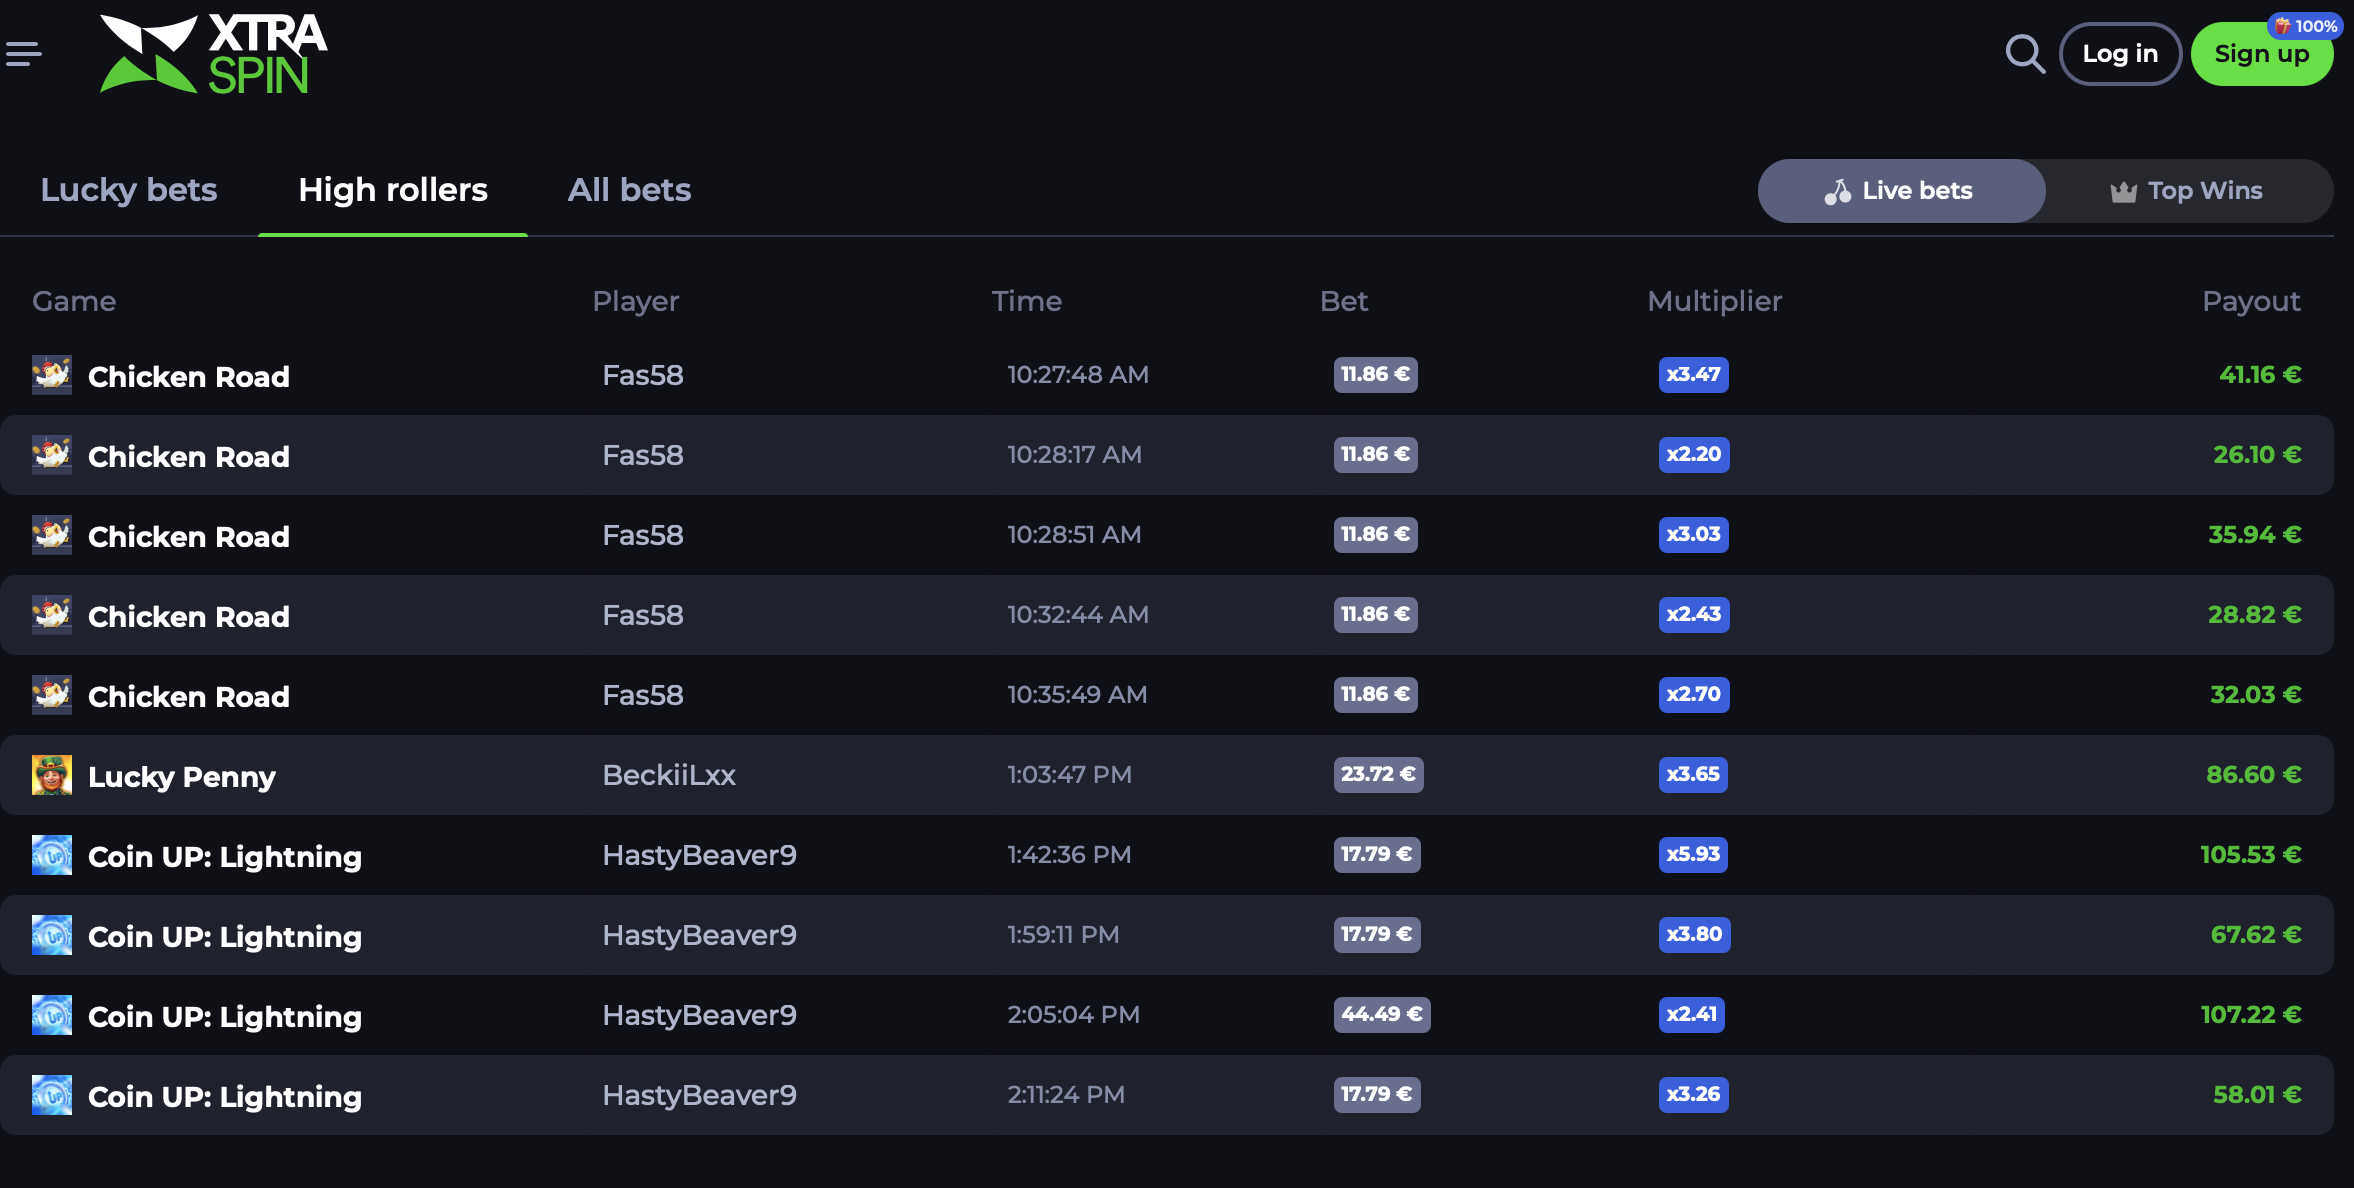Select the Live bets toggle
Screen dimensions: 2354x1188
1901,191
